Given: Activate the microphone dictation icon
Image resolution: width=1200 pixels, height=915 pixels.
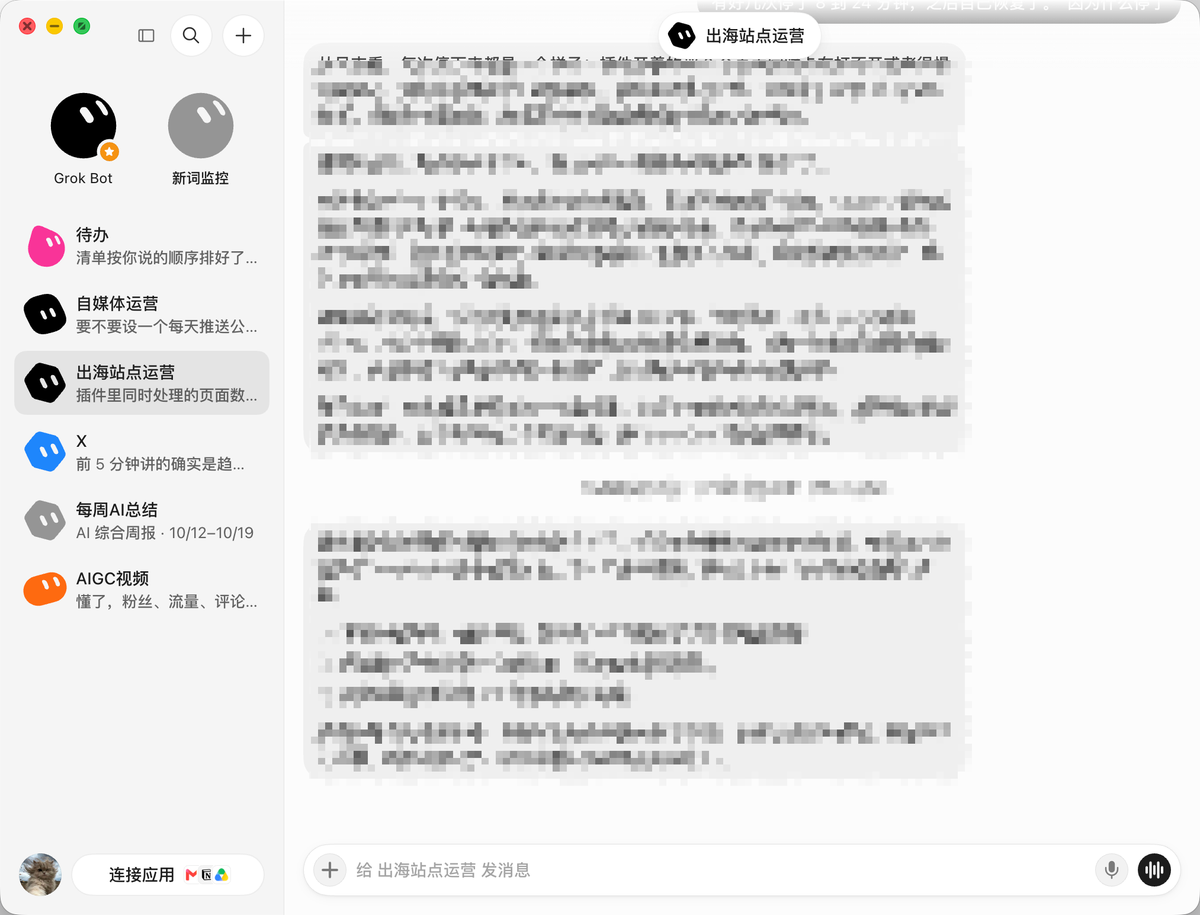Looking at the screenshot, I should point(1111,870).
